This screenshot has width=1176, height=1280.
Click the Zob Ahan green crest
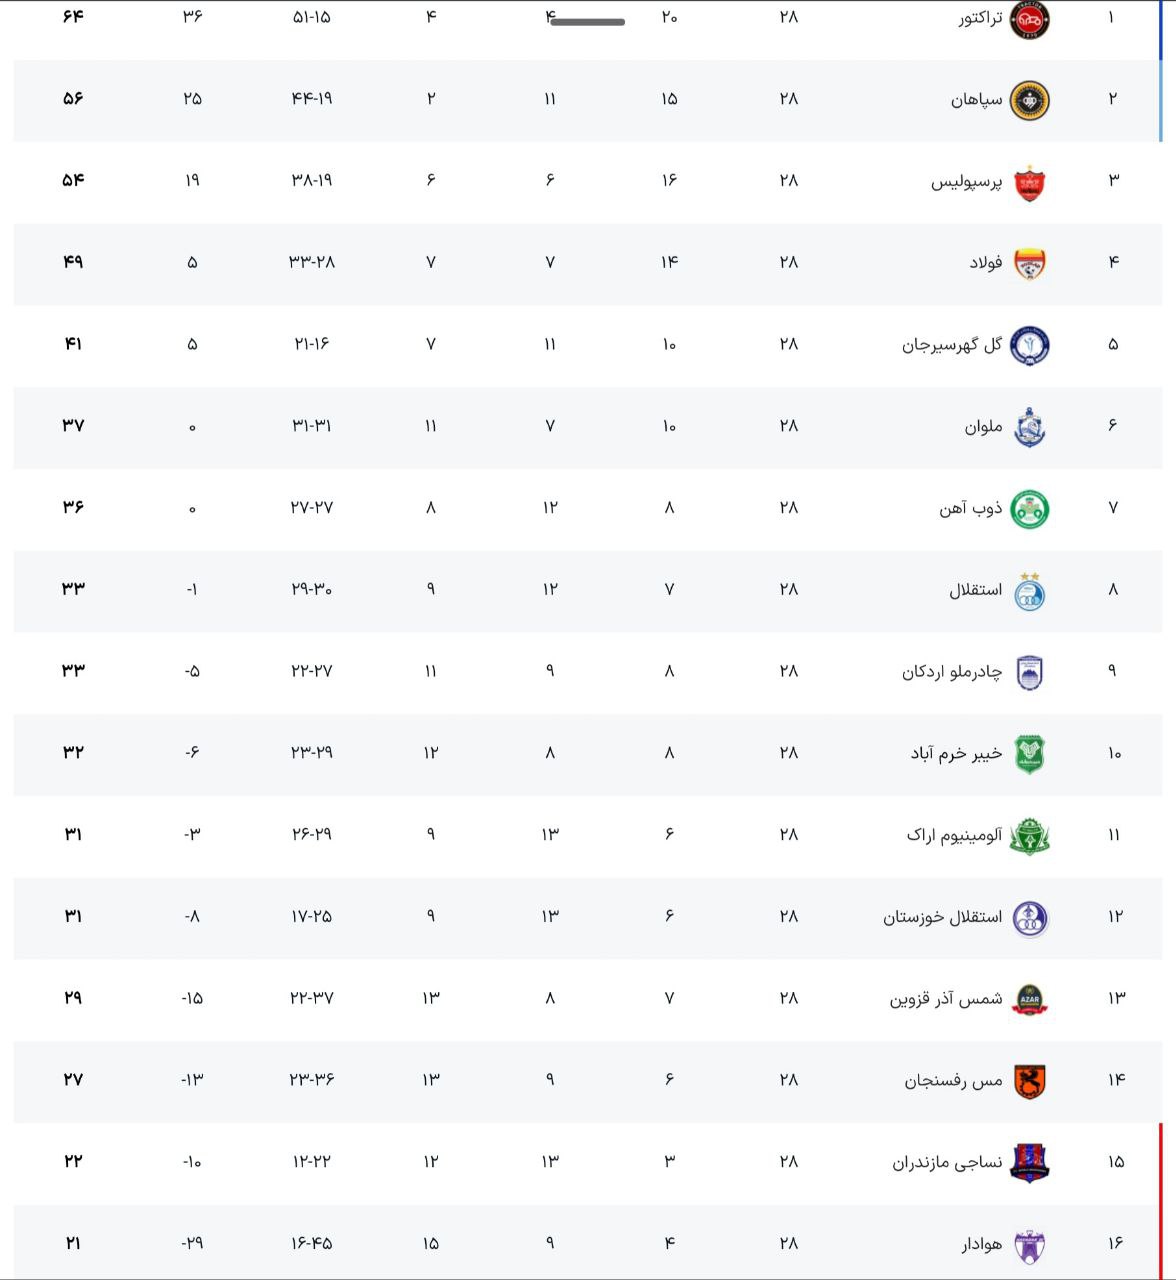coord(1029,509)
